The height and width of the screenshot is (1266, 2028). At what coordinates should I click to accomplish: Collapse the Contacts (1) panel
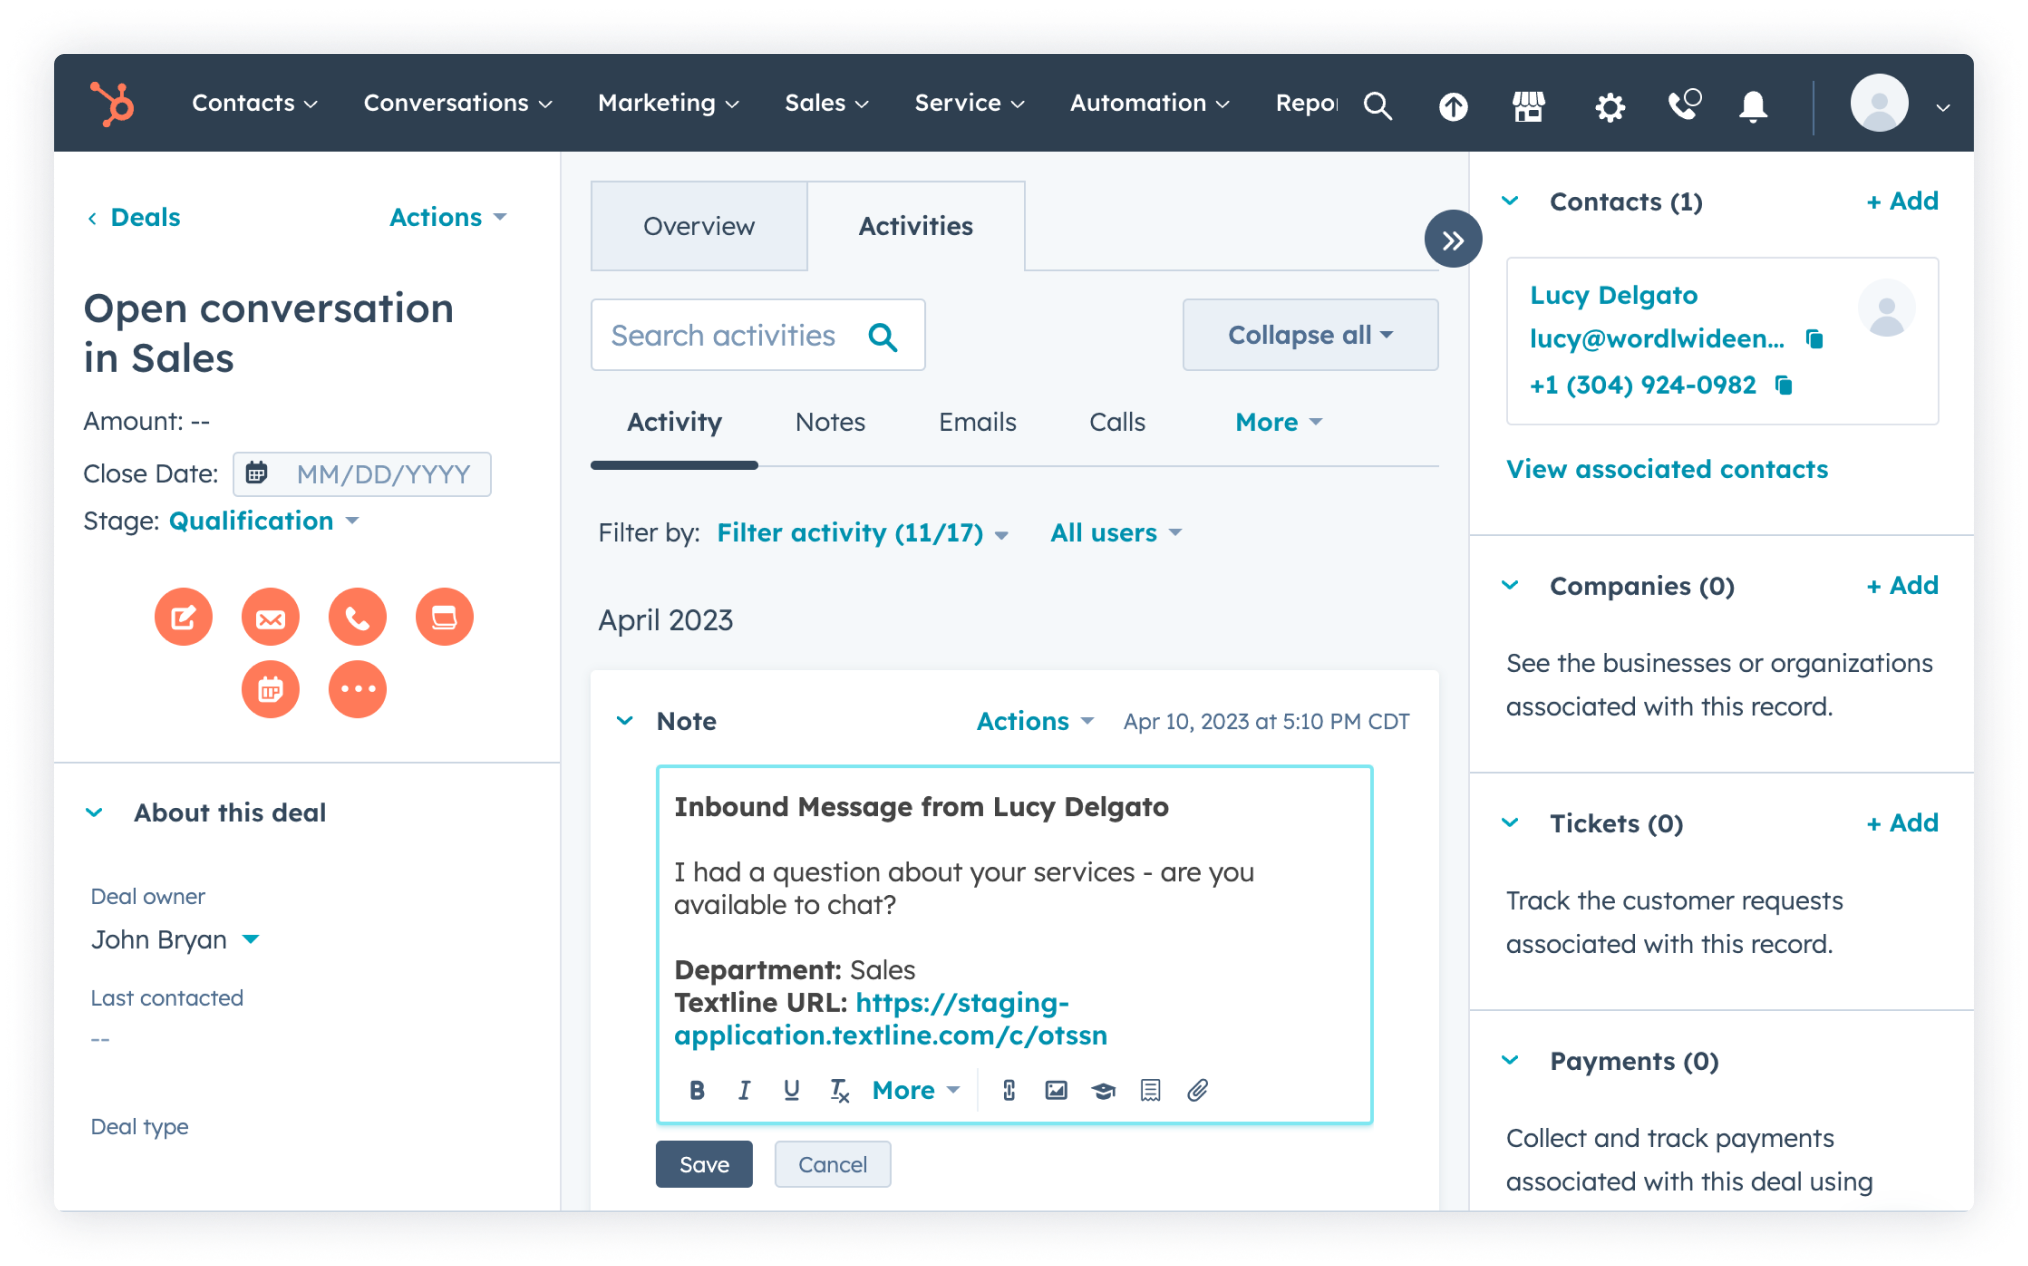pos(1510,200)
